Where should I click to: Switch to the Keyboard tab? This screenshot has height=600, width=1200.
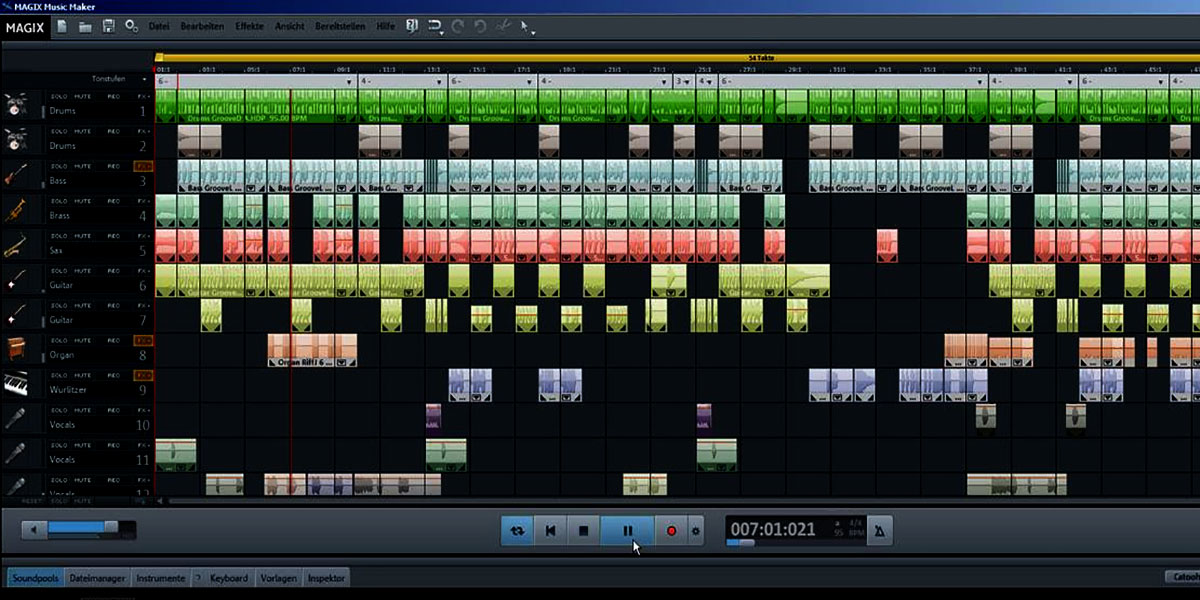[x=222, y=578]
